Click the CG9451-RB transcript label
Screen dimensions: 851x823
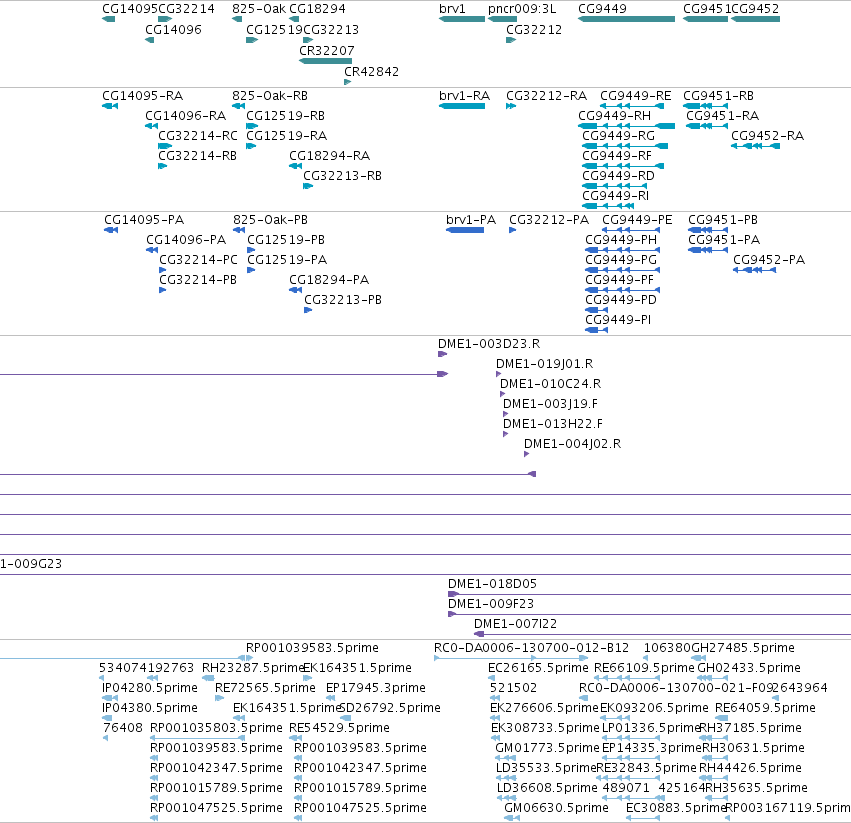(719, 96)
